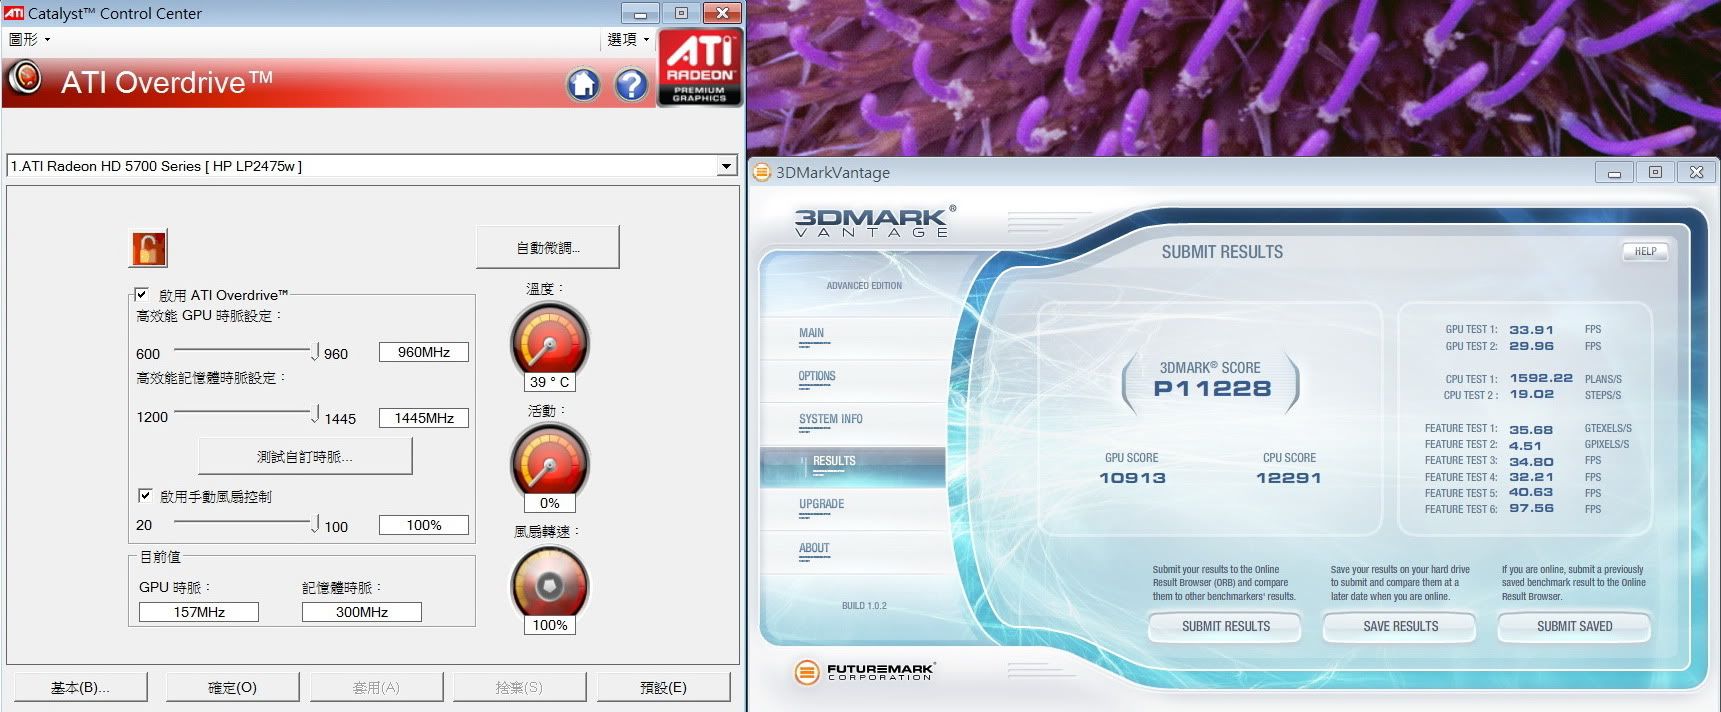This screenshot has height=712, width=1721.
Task: Click the home icon in ATI Overdrive header
Action: [x=583, y=85]
